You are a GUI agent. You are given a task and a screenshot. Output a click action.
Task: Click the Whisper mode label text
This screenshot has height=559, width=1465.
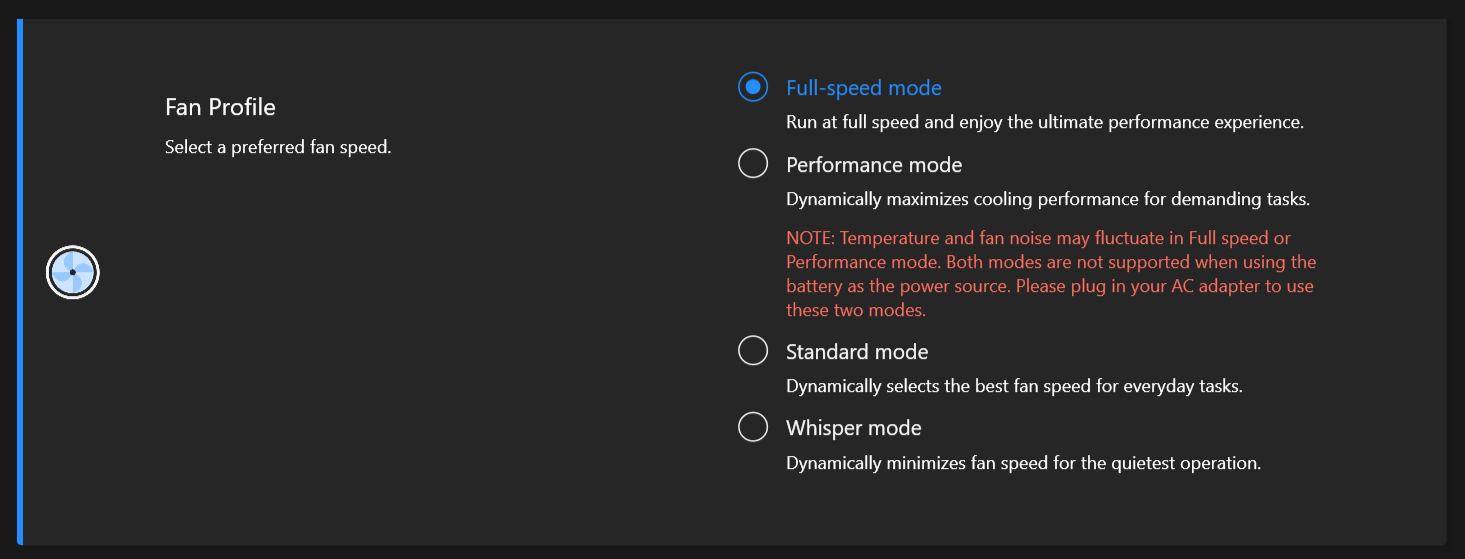click(853, 428)
